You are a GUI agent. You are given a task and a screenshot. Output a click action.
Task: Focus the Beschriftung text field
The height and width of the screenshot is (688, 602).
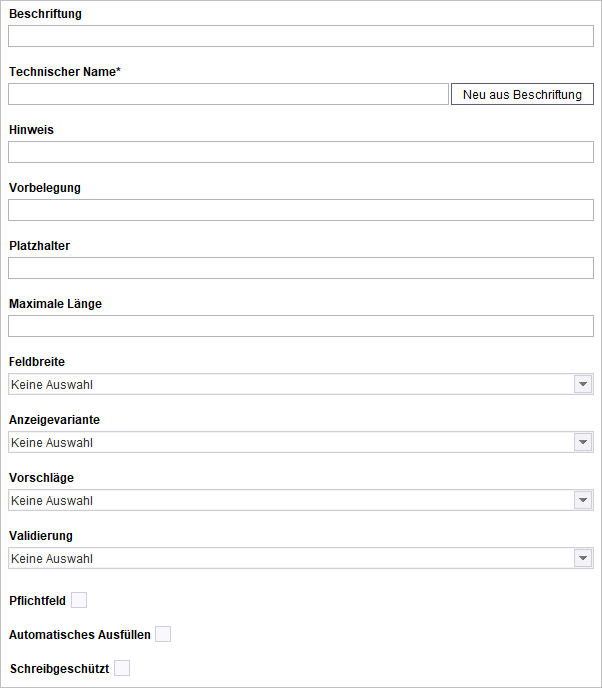tap(301, 36)
